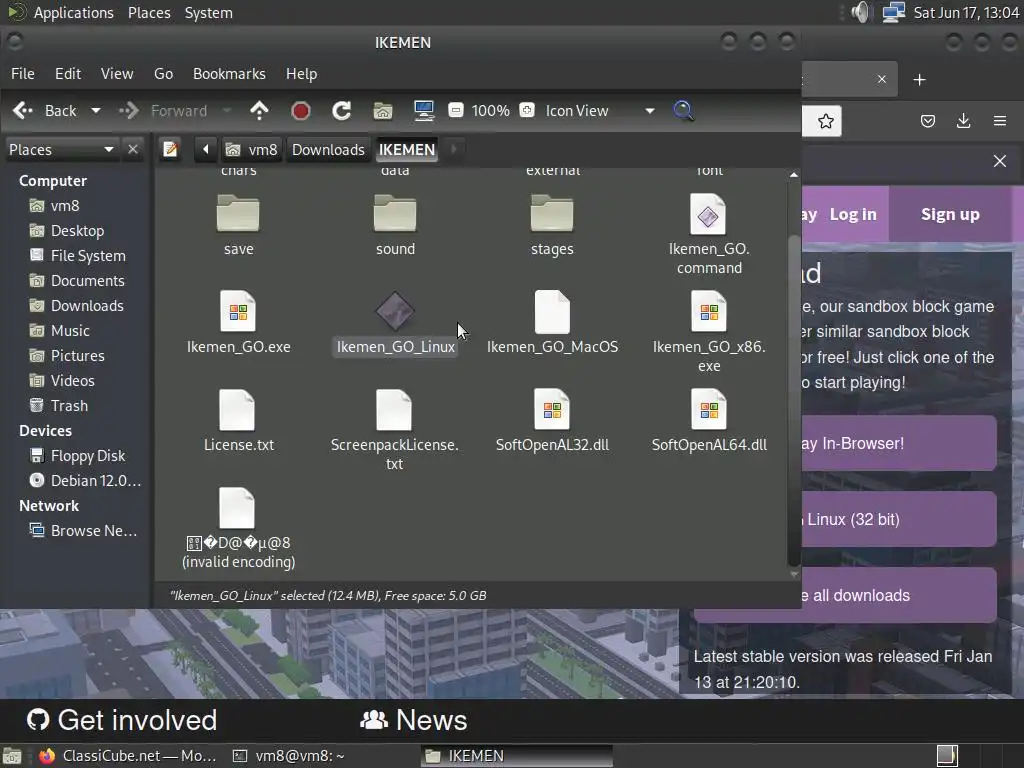Open the Places sidebar selector dropdown
The width and height of the screenshot is (1024, 768).
pyautogui.click(x=62, y=150)
